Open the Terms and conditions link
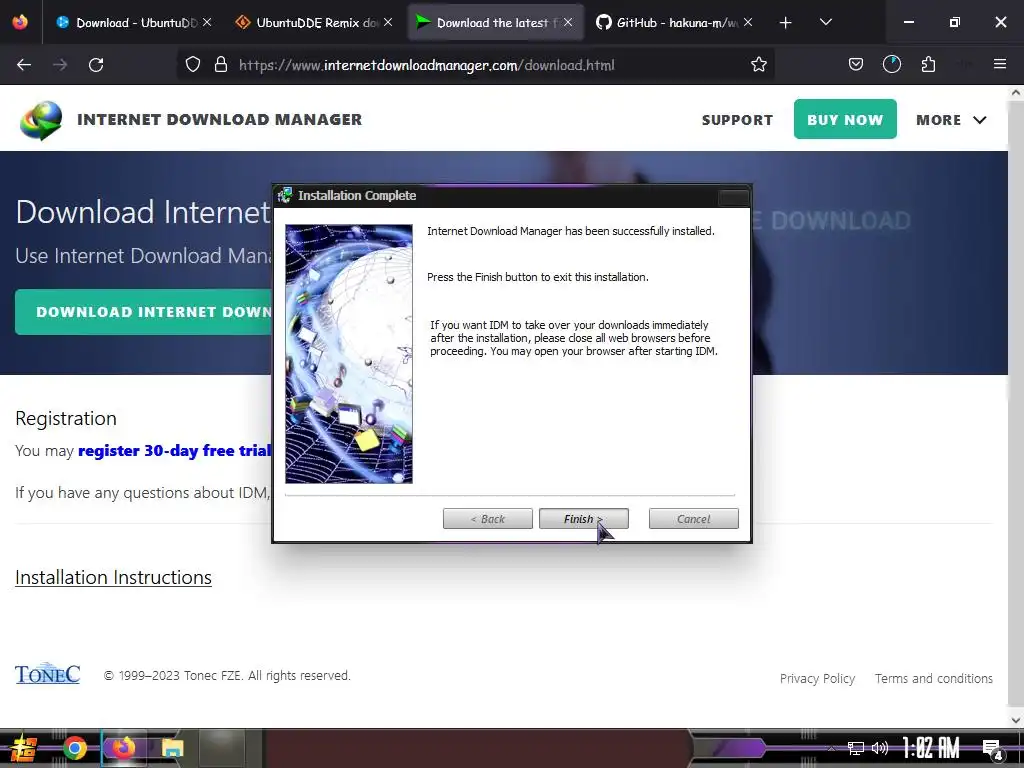This screenshot has width=1024, height=768. pos(933,679)
